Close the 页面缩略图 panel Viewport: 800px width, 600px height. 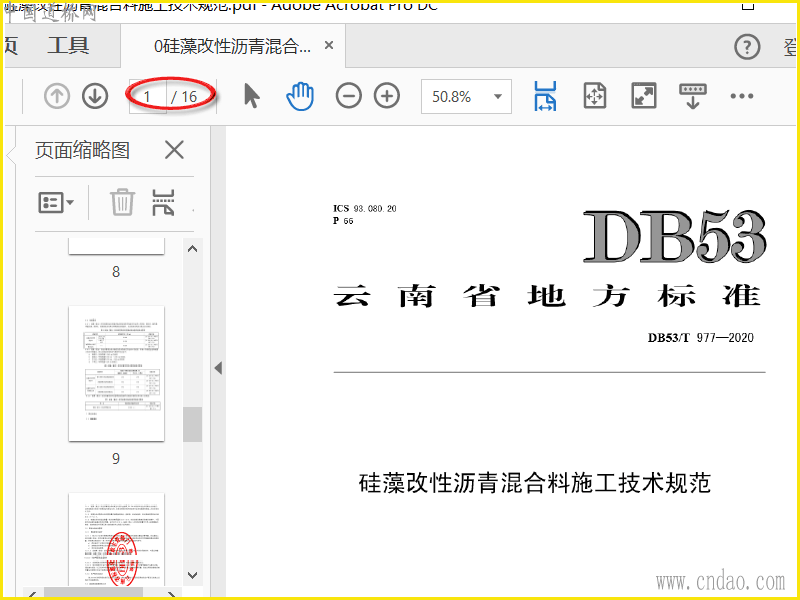[174, 151]
